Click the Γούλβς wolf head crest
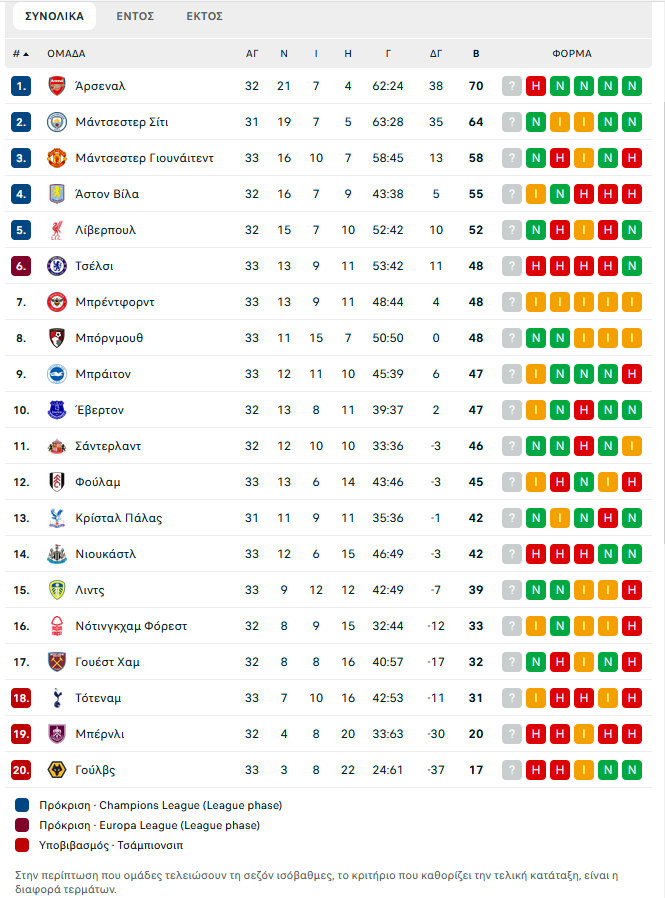Image resolution: width=665 pixels, height=898 pixels. pyautogui.click(x=55, y=770)
